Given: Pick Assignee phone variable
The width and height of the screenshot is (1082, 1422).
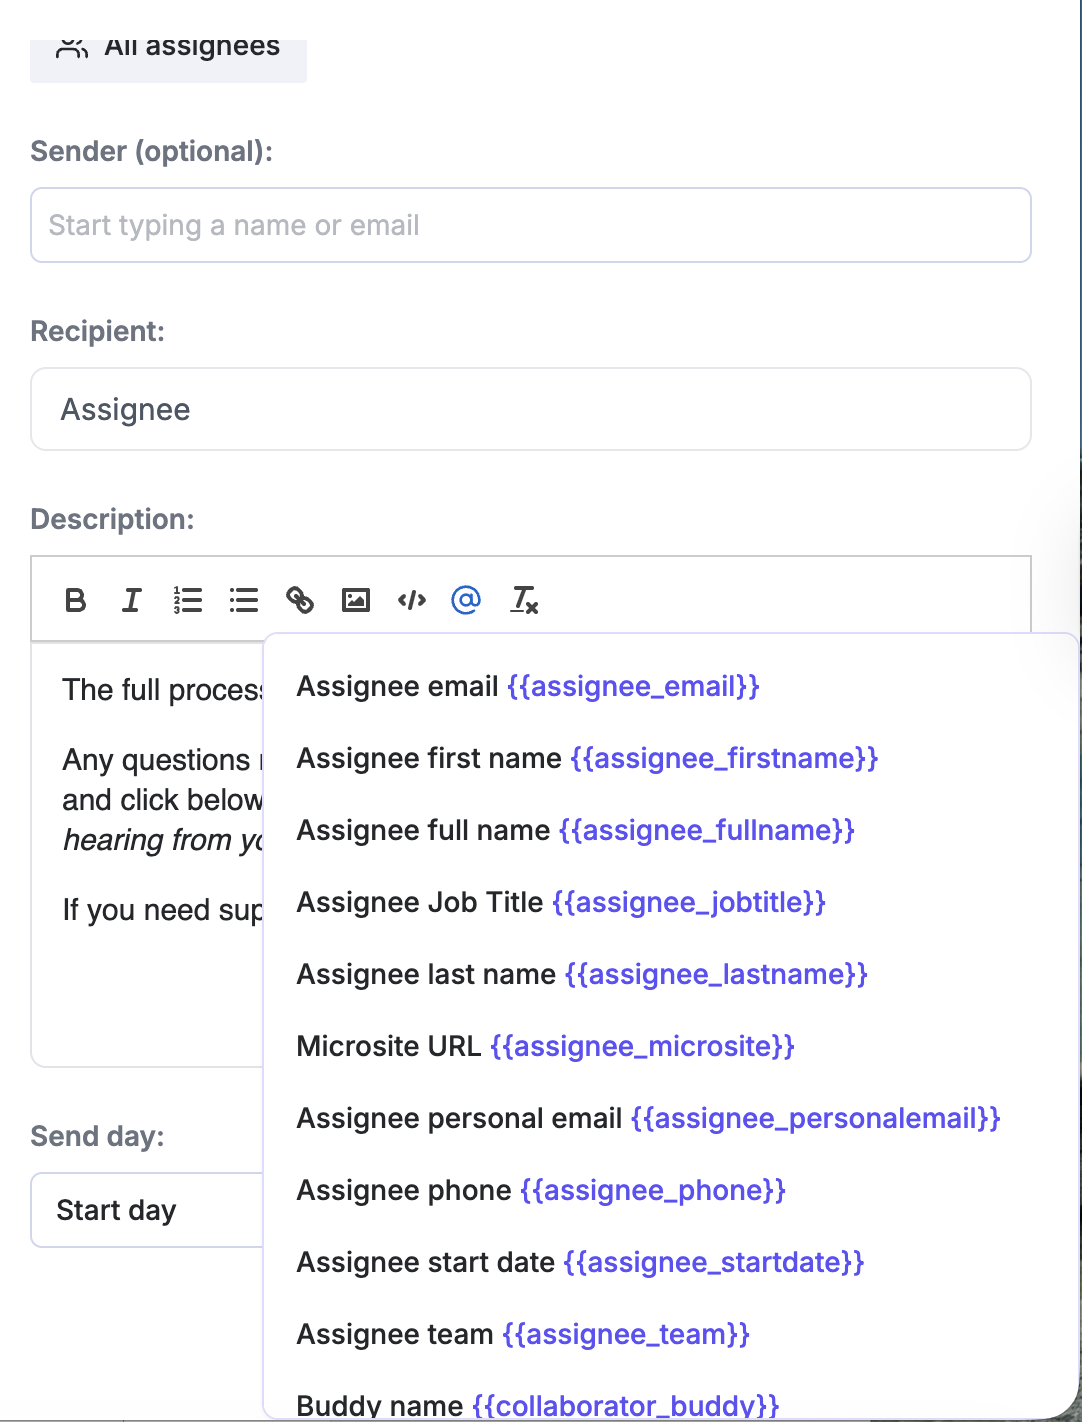Looking at the screenshot, I should pyautogui.click(x=541, y=1190).
